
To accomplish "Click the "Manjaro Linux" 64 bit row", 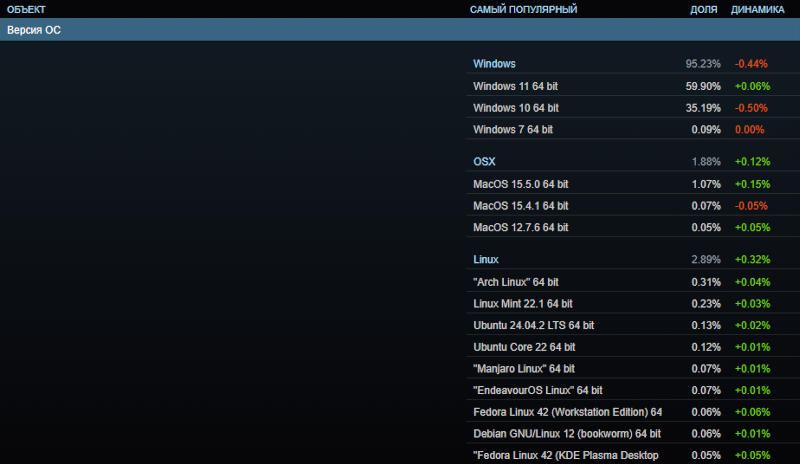I will point(523,369).
